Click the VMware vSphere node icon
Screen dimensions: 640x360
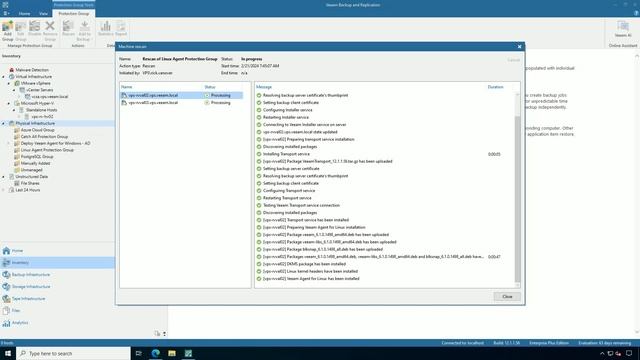click(17, 83)
